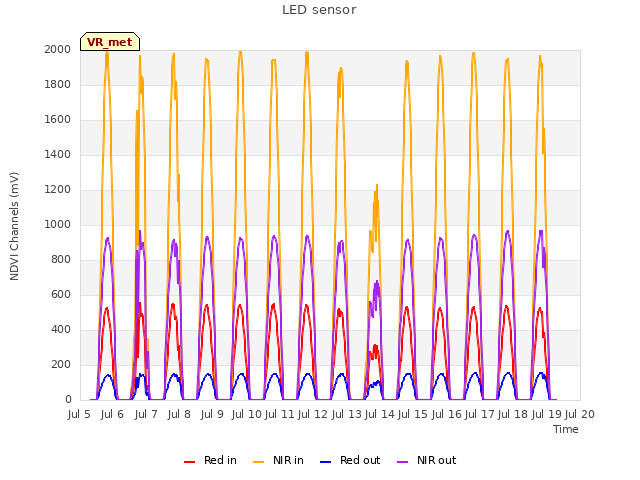Click the Jul 13 x-axis label
The width and height of the screenshot is (640, 480).
tap(347, 414)
